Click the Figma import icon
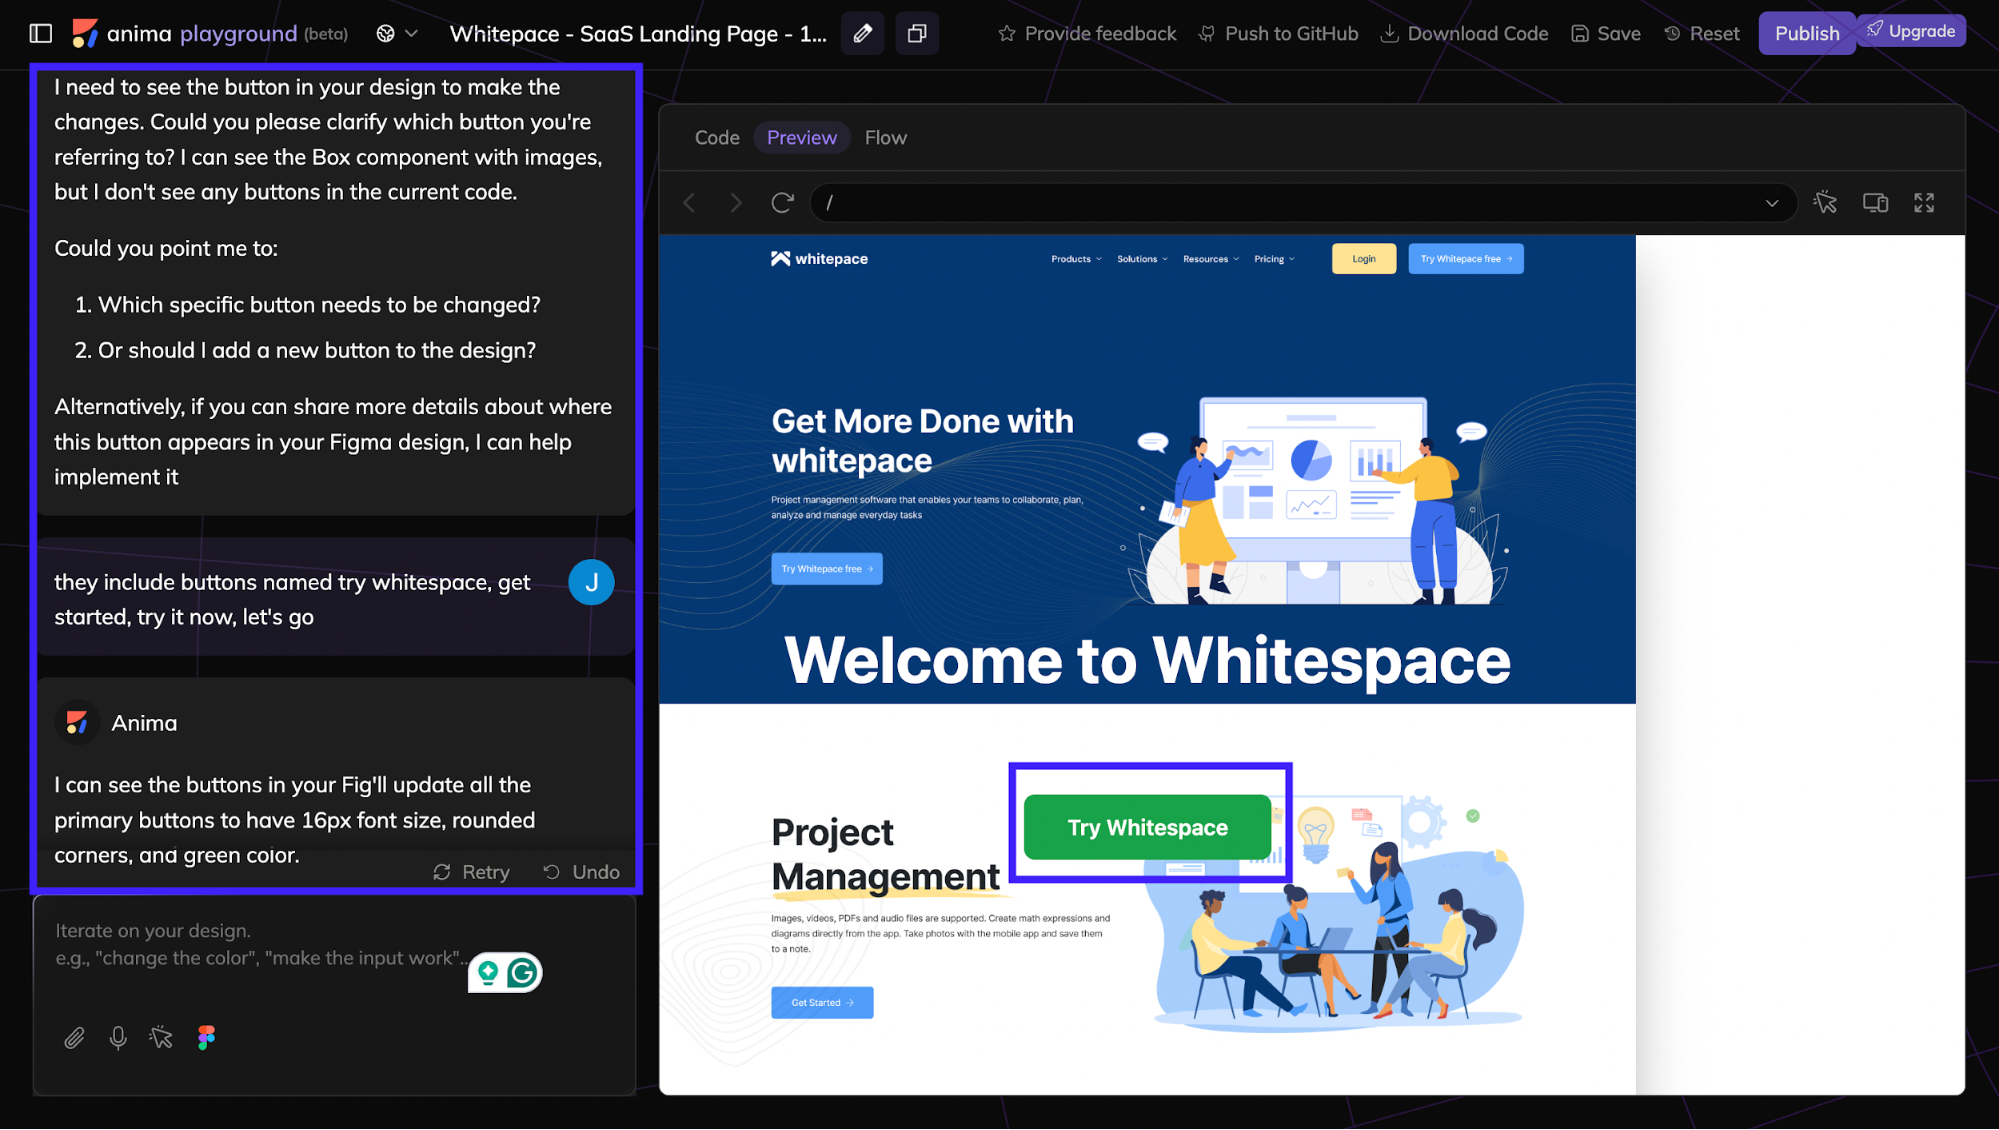1999x1130 pixels. pyautogui.click(x=206, y=1038)
